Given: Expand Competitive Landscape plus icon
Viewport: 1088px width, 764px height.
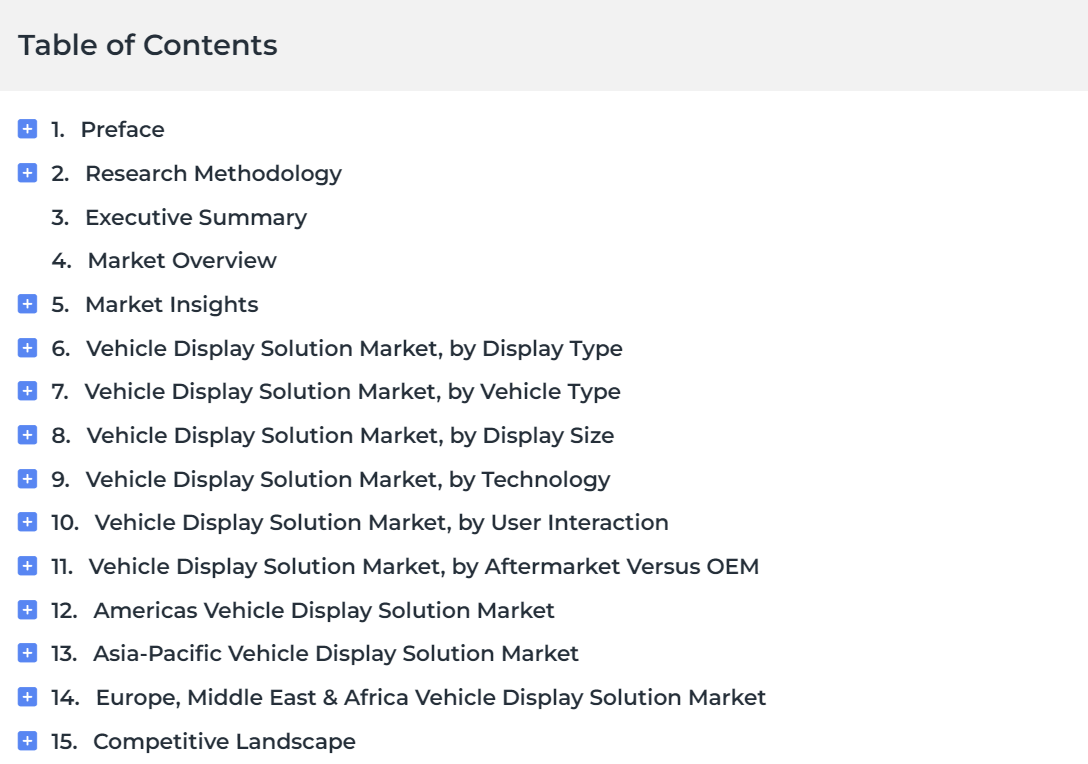Looking at the screenshot, I should click(27, 741).
